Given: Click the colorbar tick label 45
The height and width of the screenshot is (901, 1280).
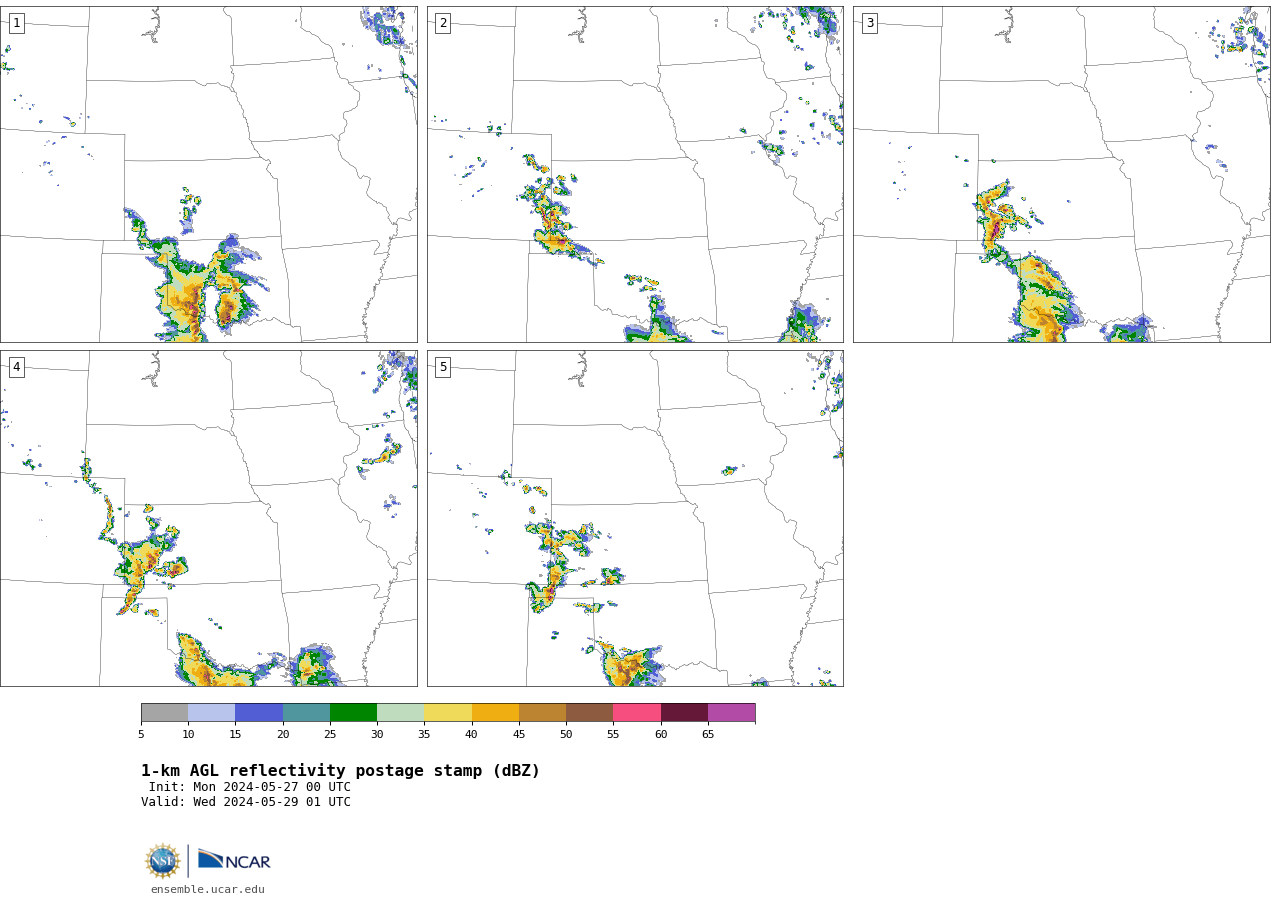Looking at the screenshot, I should pyautogui.click(x=519, y=735).
